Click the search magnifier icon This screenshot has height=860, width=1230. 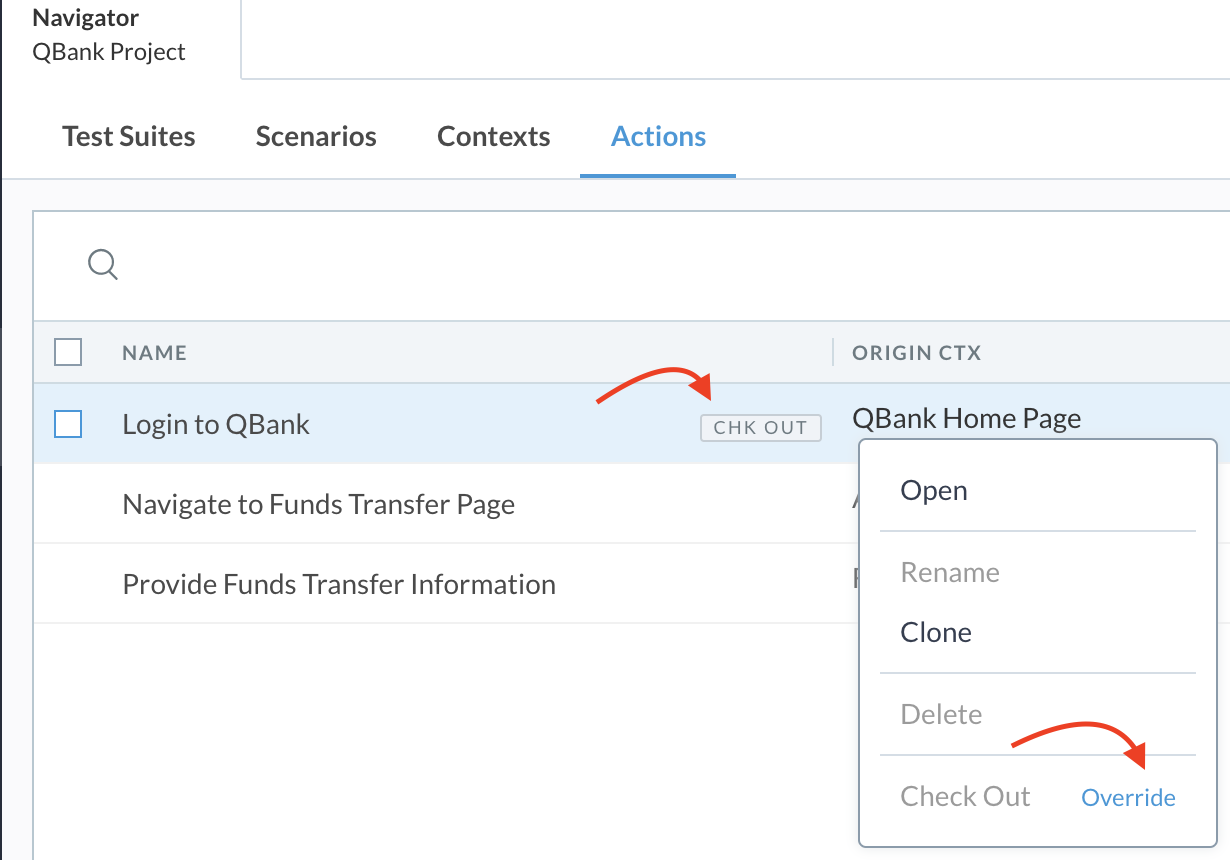(103, 264)
